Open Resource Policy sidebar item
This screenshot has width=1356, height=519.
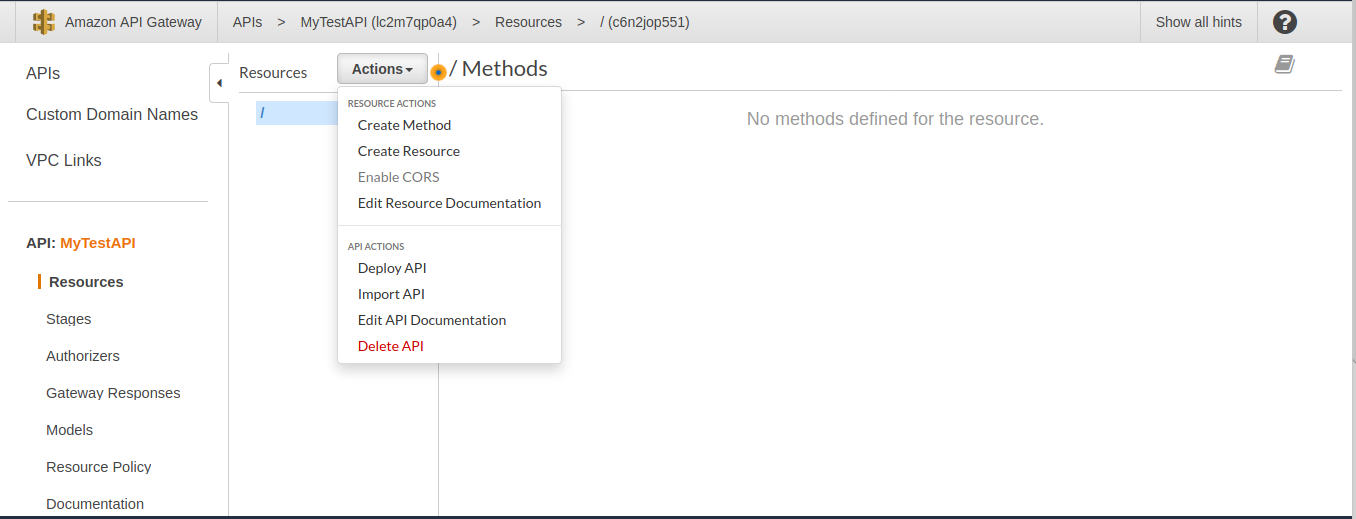pos(99,467)
